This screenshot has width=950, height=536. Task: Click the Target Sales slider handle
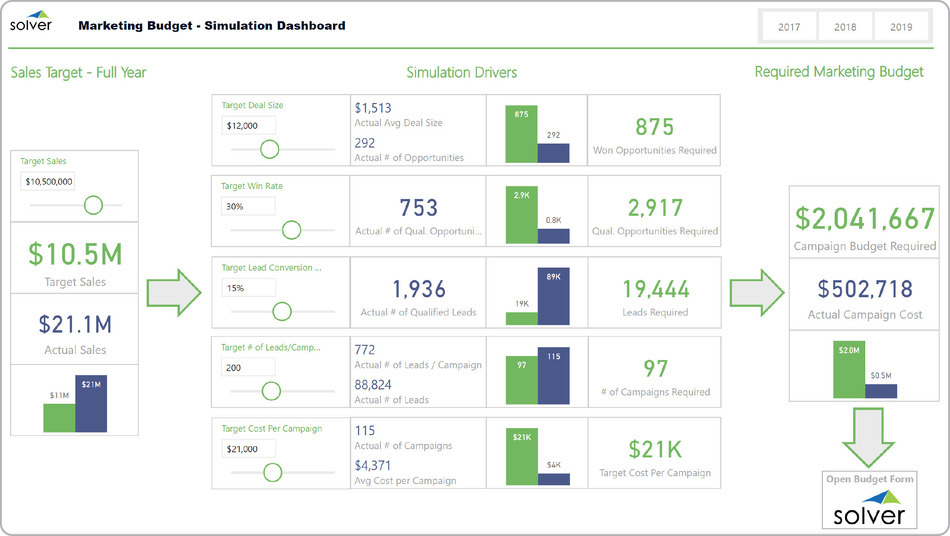point(93,205)
